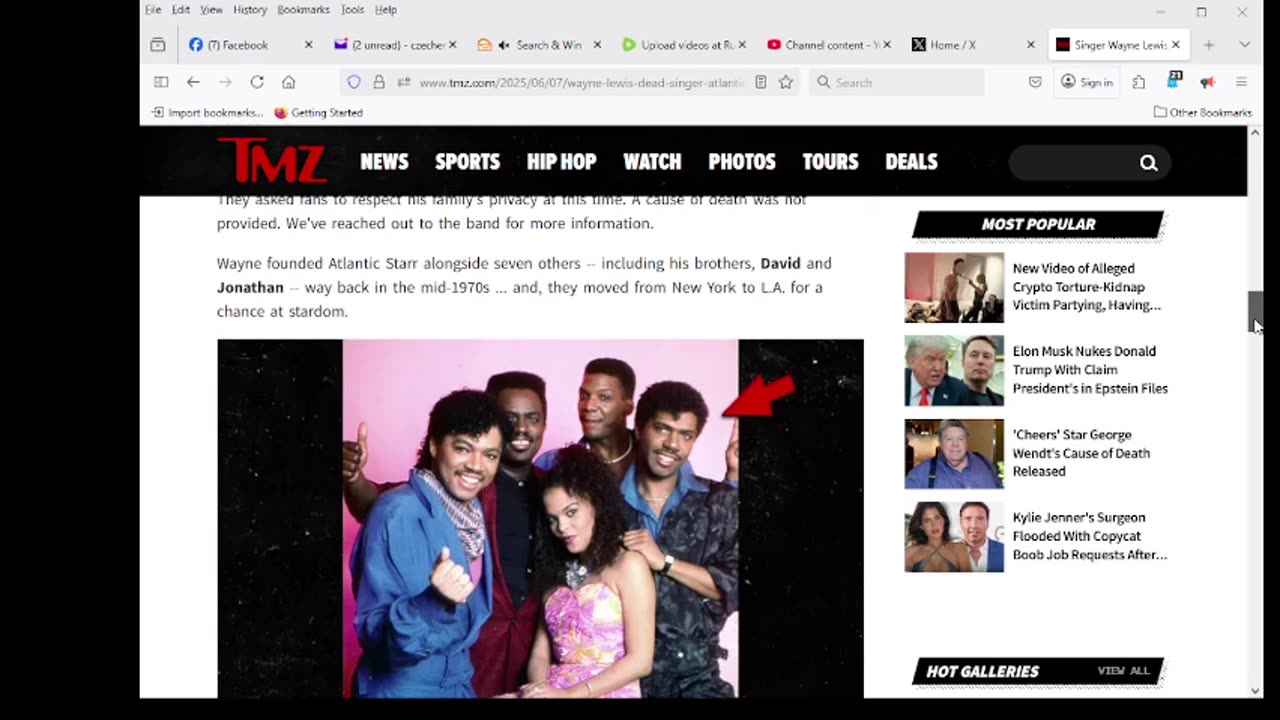Click the TMZ logo
Screen dimensions: 1280x720
[x=271, y=161]
